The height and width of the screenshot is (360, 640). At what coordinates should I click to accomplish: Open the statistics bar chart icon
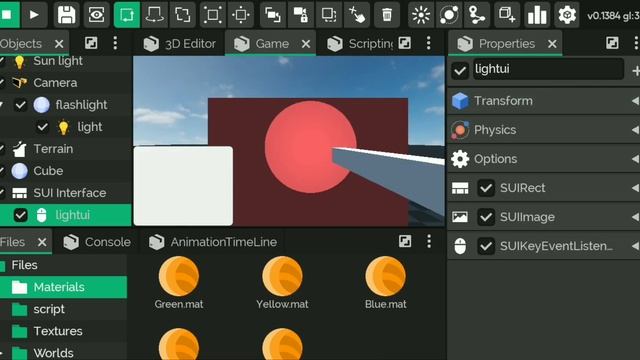537,15
